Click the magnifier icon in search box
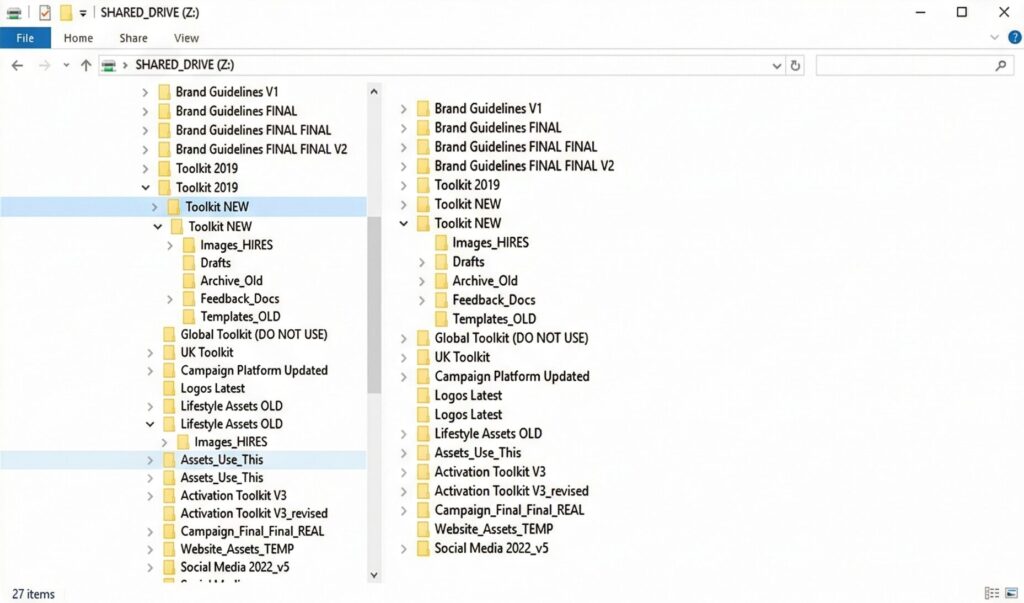The width and height of the screenshot is (1024, 603). click(1001, 65)
